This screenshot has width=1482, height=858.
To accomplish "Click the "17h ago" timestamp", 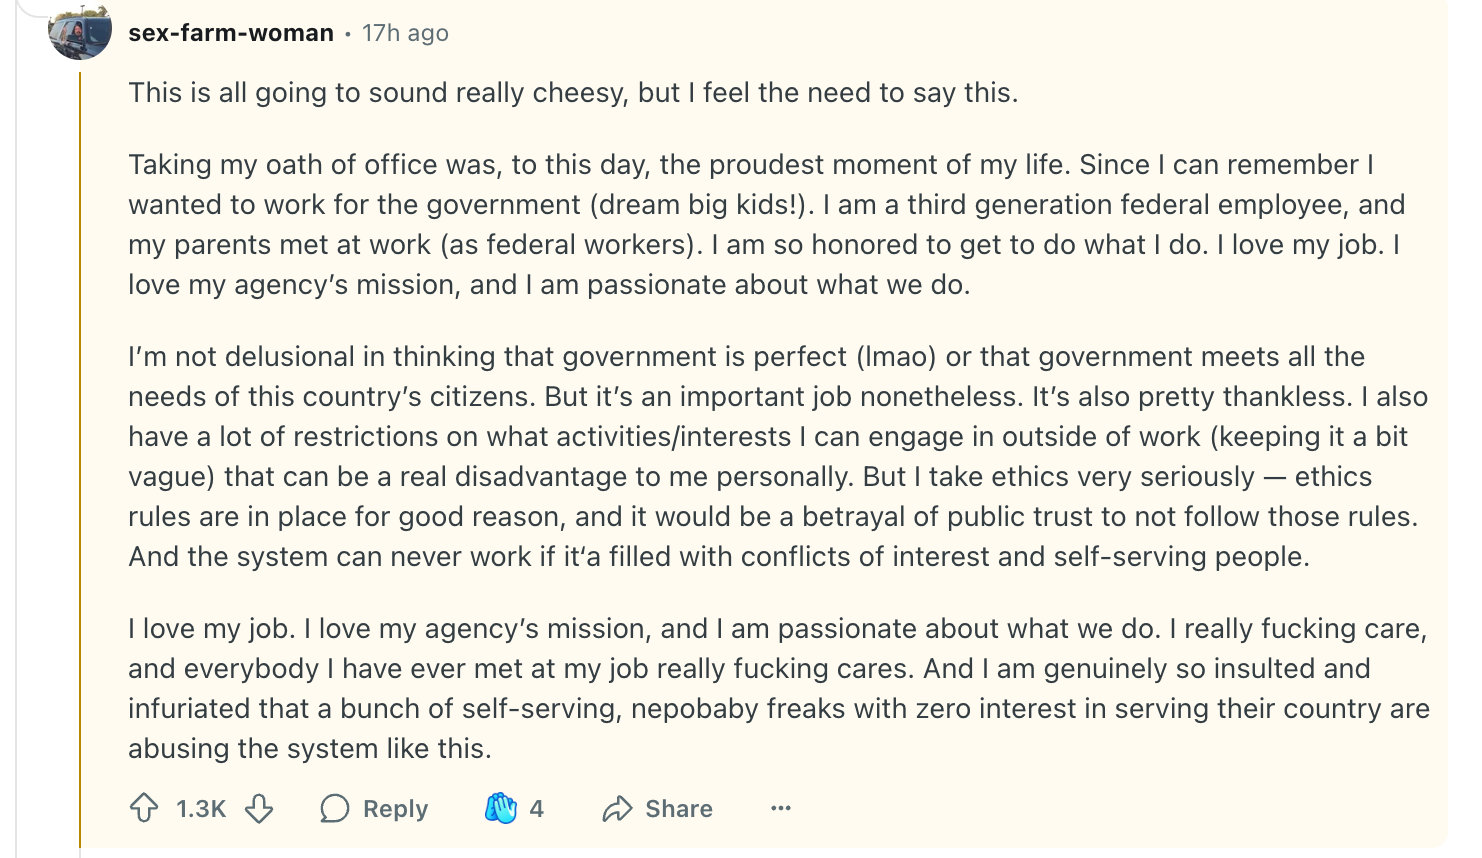I will [405, 33].
